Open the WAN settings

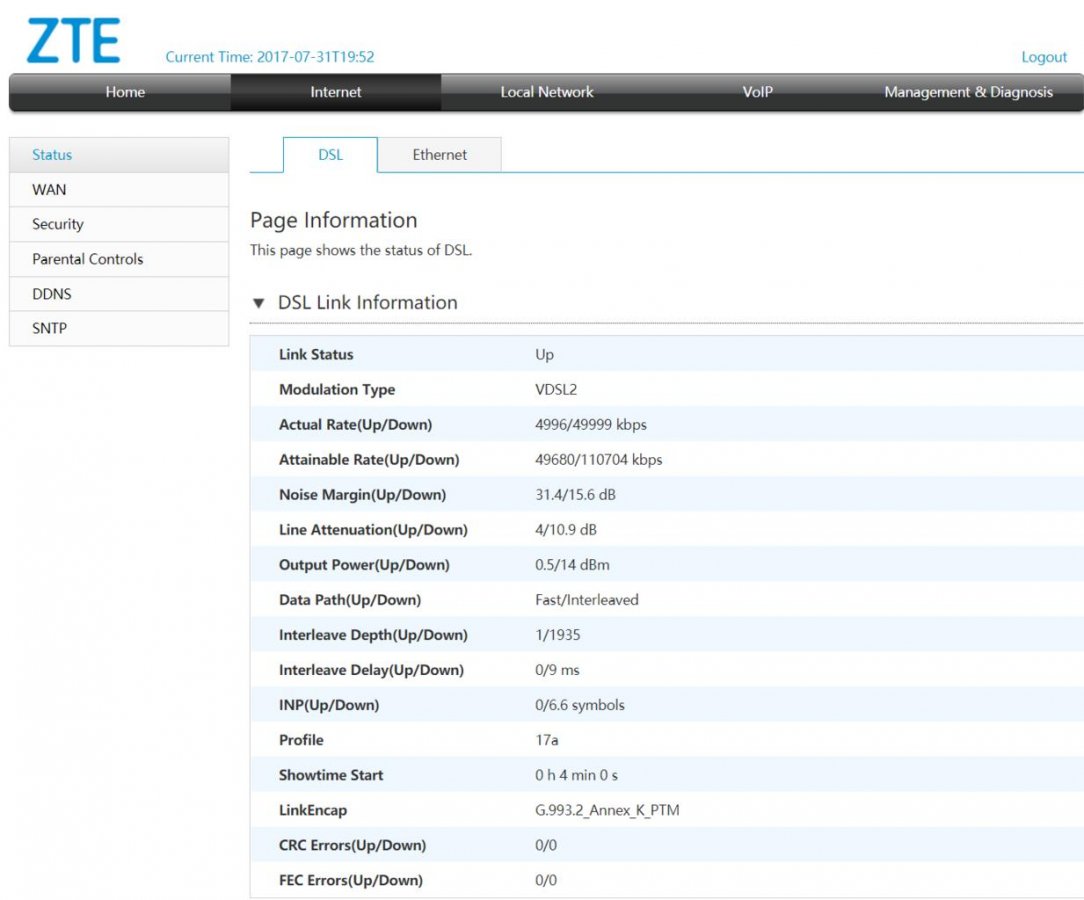tap(47, 189)
